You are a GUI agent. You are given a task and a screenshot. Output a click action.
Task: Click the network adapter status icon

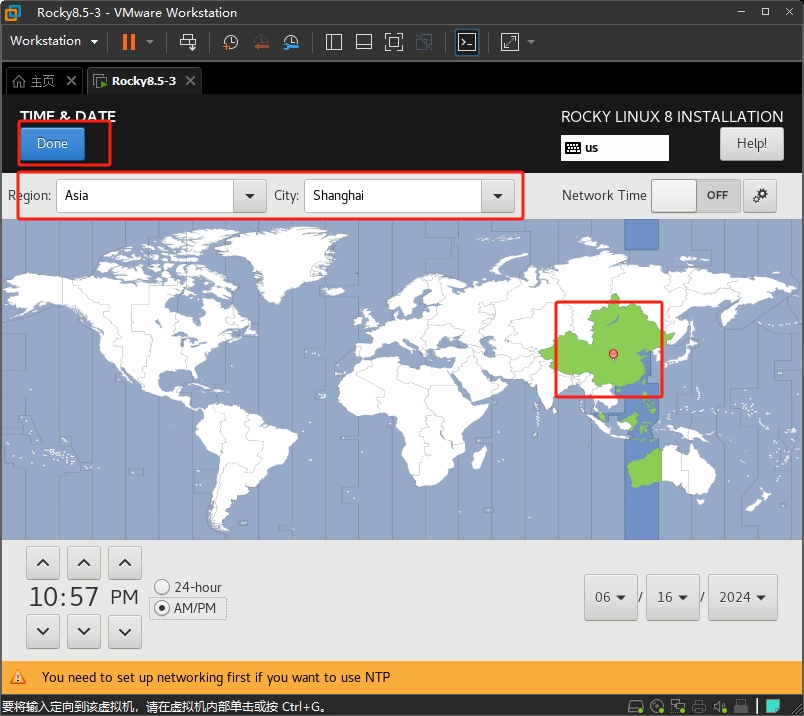tap(678, 707)
